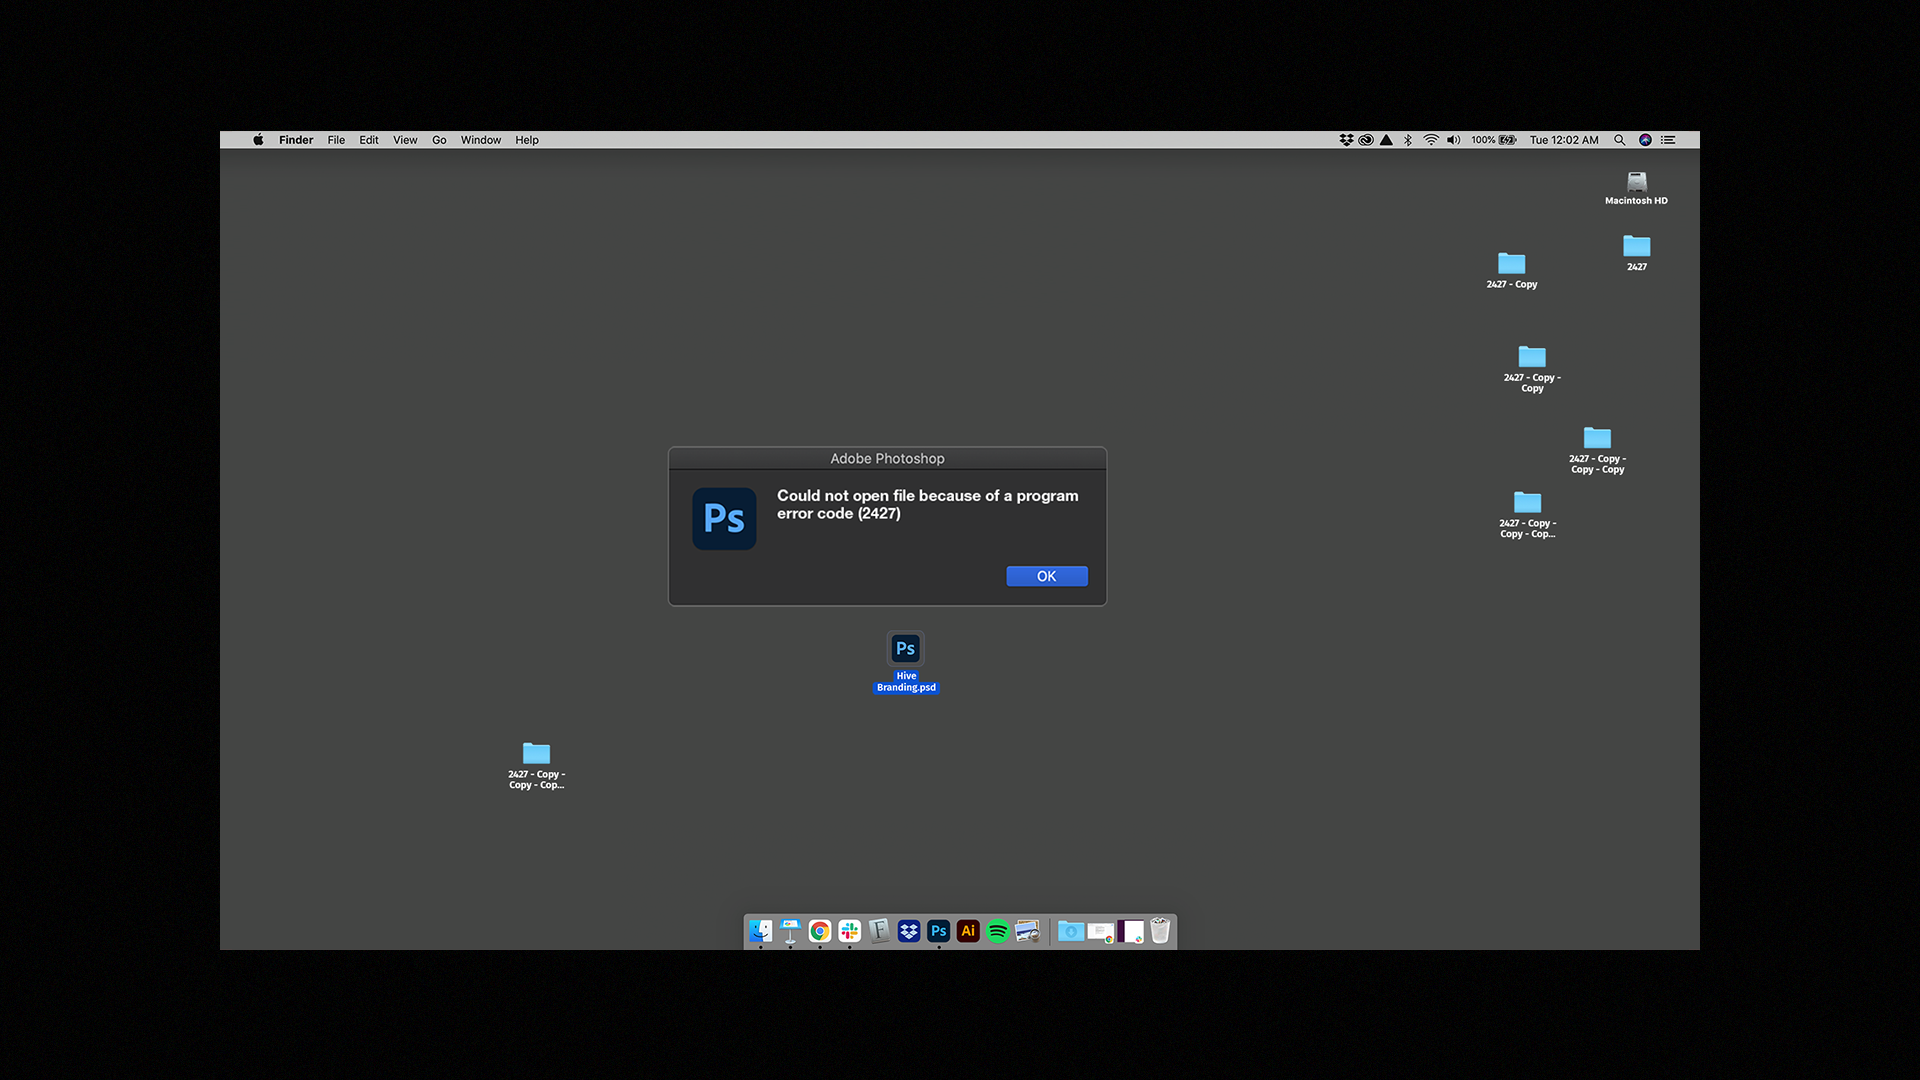
Task: Open Notification Center
Action: point(1668,140)
